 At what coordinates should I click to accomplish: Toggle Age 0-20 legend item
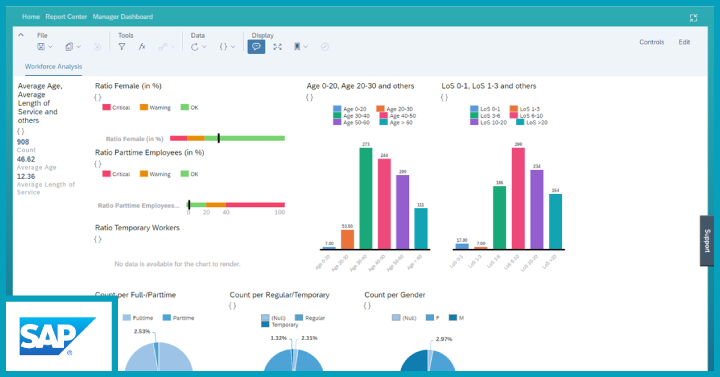click(x=349, y=109)
